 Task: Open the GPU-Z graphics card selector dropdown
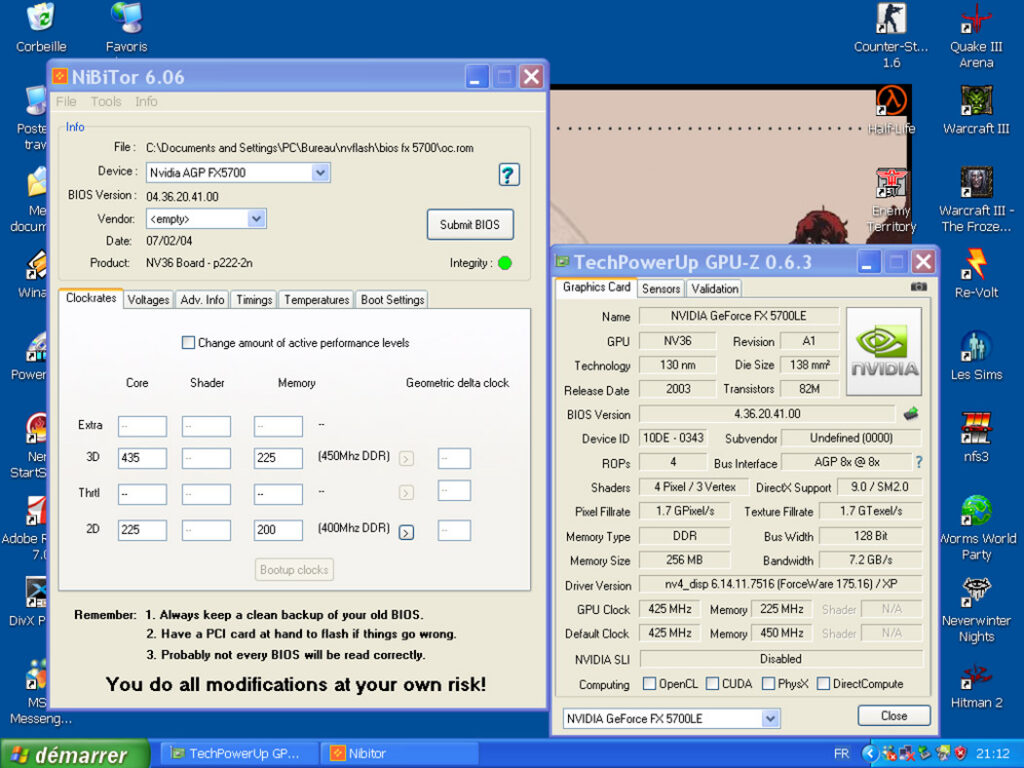click(769, 717)
